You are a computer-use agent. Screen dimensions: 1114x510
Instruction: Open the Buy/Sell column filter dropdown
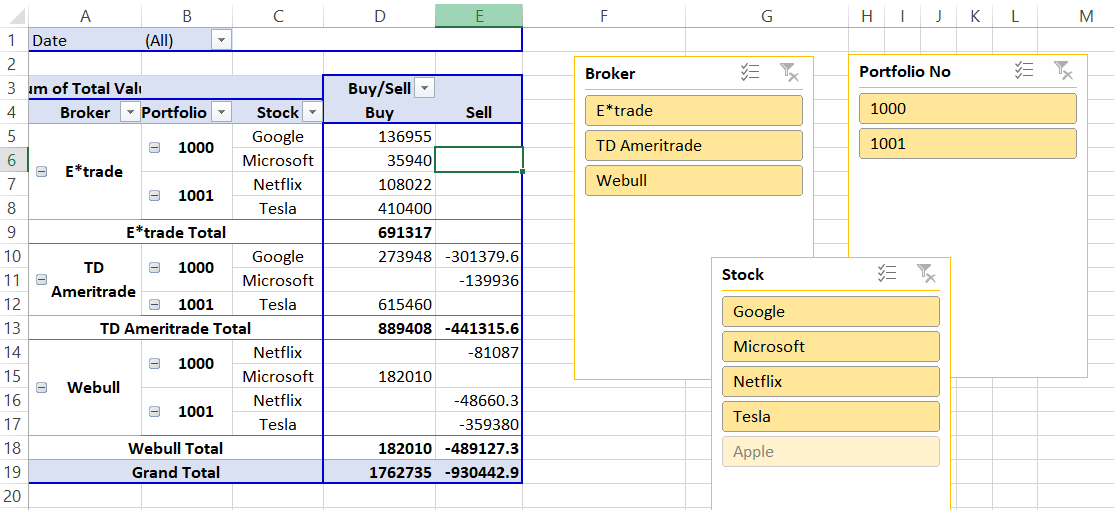click(x=425, y=88)
